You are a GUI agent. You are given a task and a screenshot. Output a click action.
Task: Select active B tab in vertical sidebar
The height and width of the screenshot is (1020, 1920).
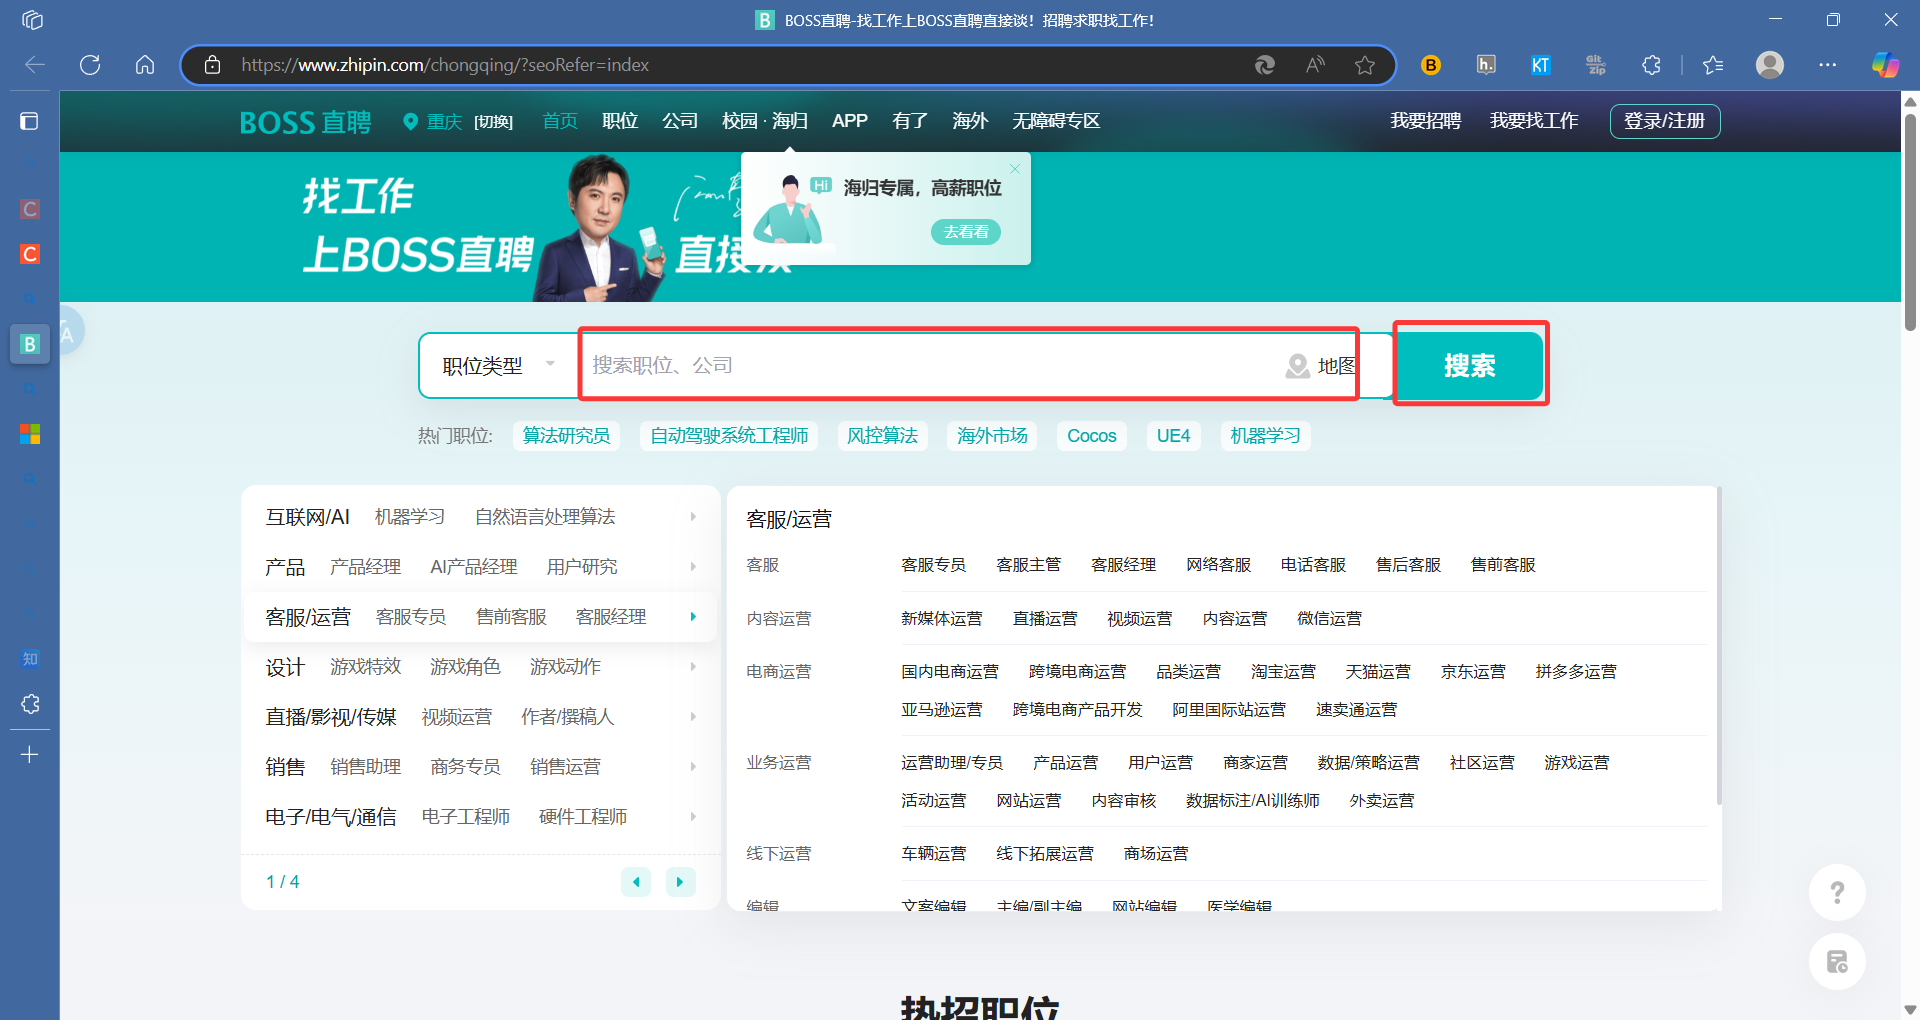tap(30, 344)
